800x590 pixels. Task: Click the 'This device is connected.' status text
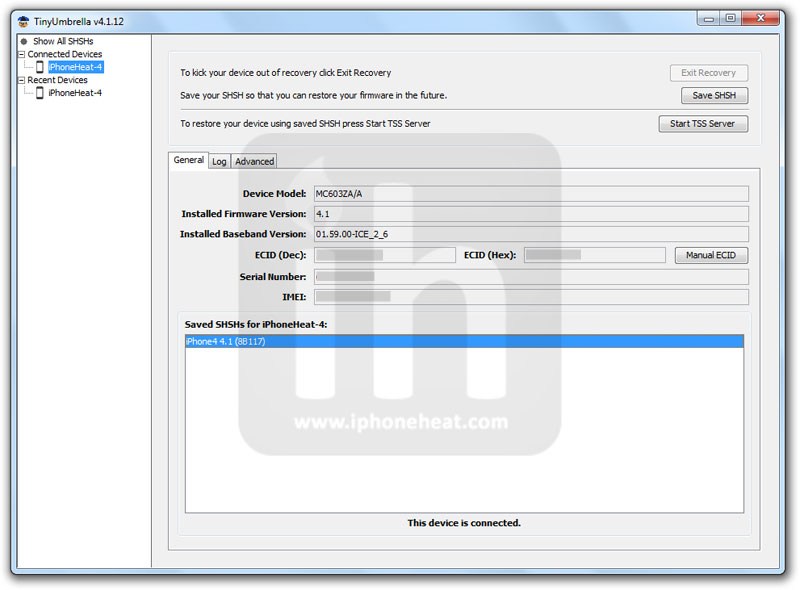pos(464,523)
